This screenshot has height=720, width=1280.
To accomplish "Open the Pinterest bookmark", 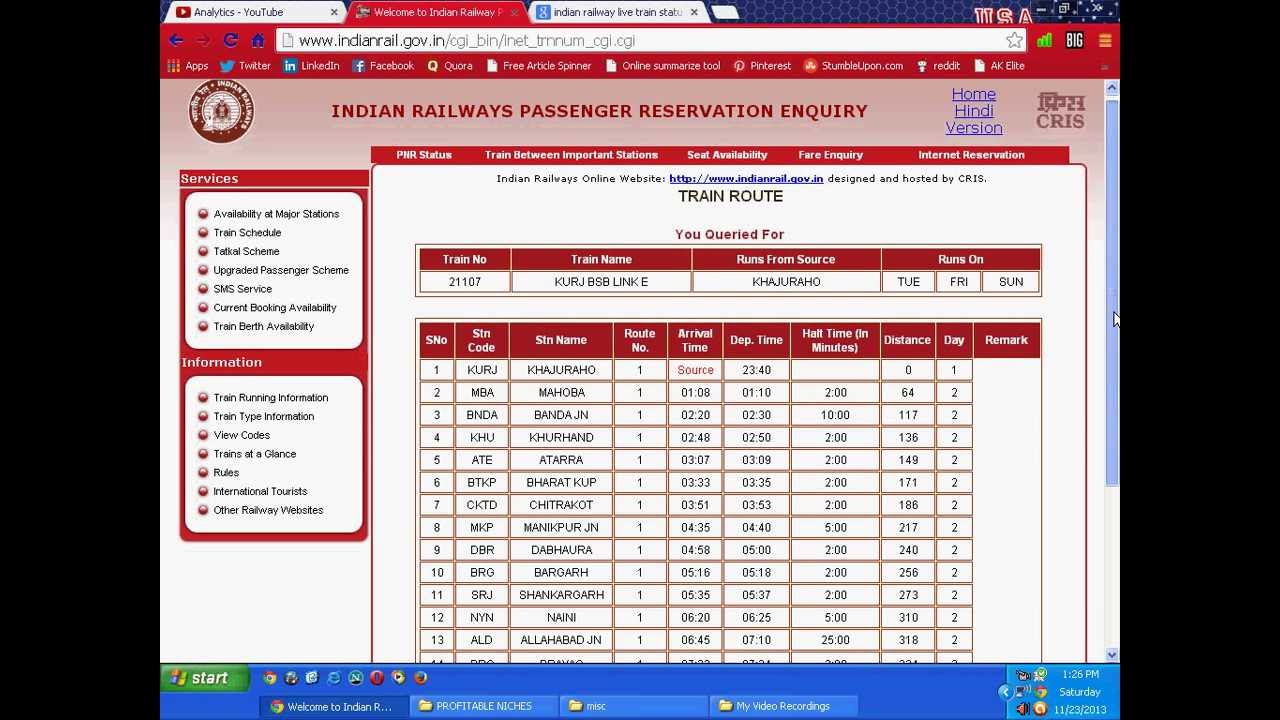I will tap(762, 66).
